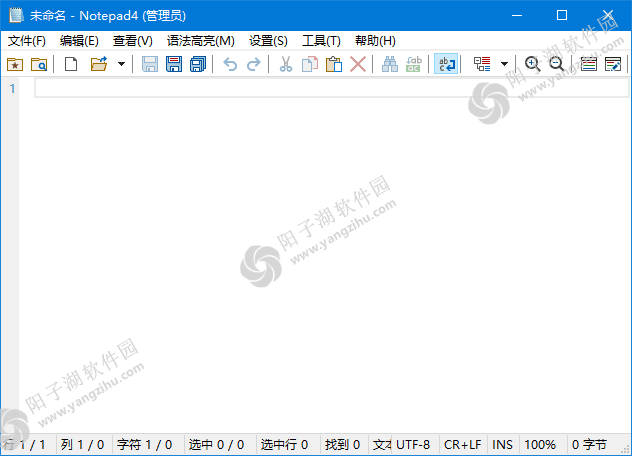Click the 选中行 0 status field
The image size is (632, 456).
(x=288, y=445)
